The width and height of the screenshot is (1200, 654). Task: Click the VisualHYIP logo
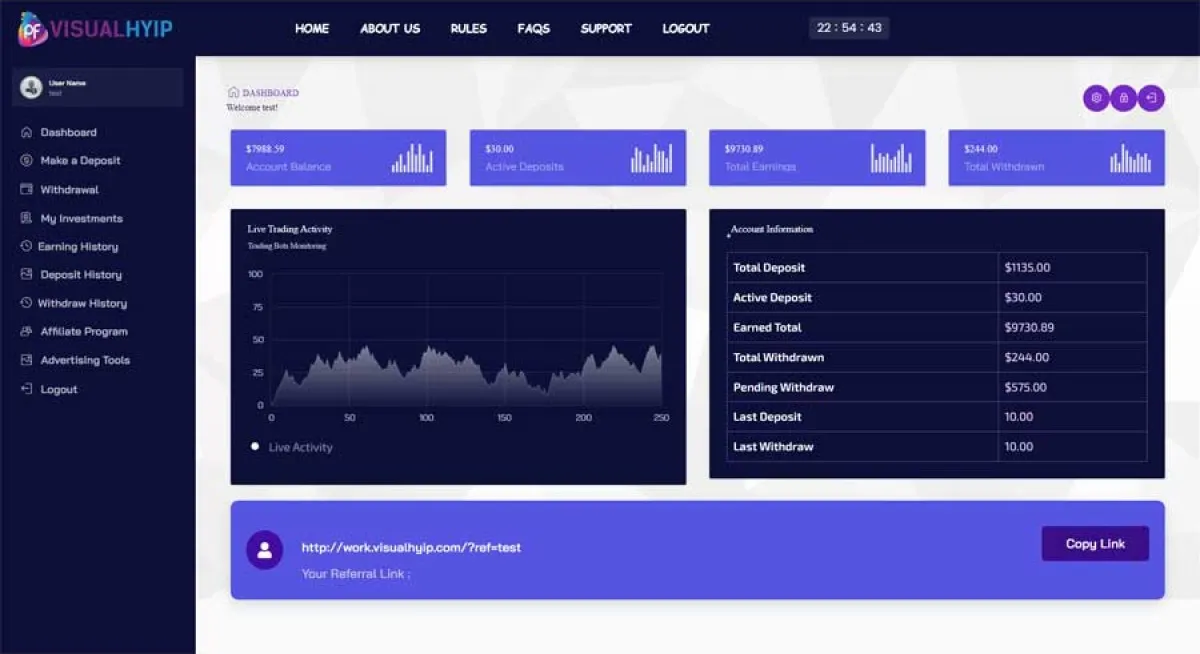tap(95, 29)
